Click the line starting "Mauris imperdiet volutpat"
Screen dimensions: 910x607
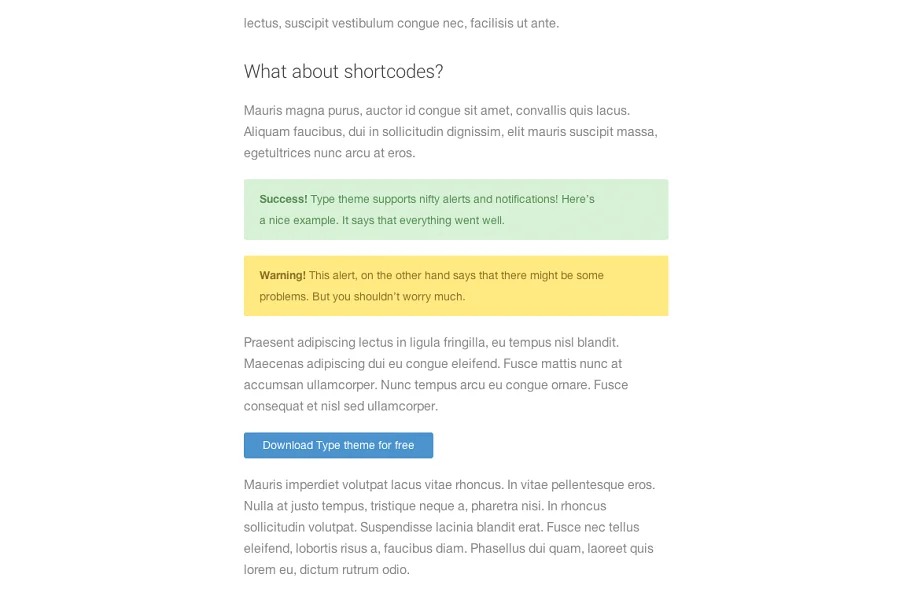pyautogui.click(x=449, y=485)
